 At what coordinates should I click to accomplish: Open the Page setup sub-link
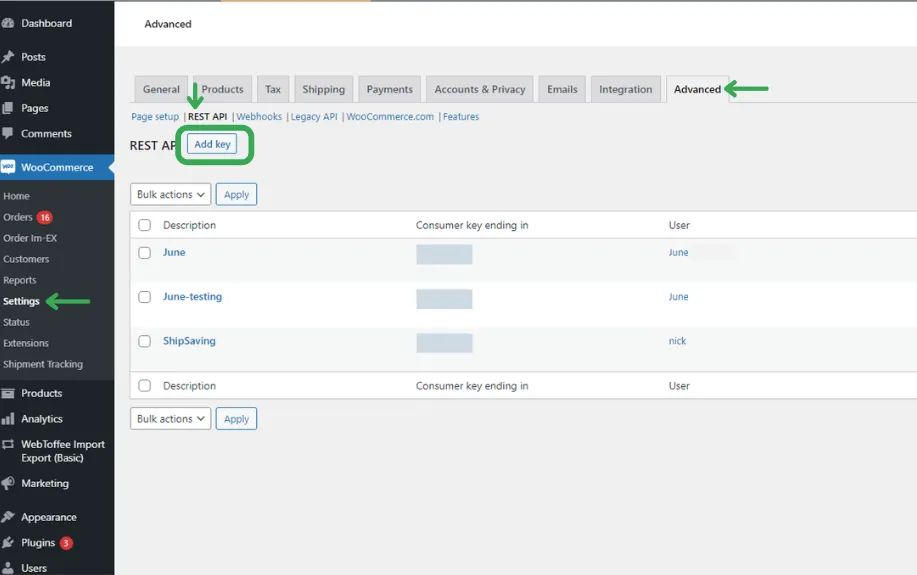coord(155,116)
